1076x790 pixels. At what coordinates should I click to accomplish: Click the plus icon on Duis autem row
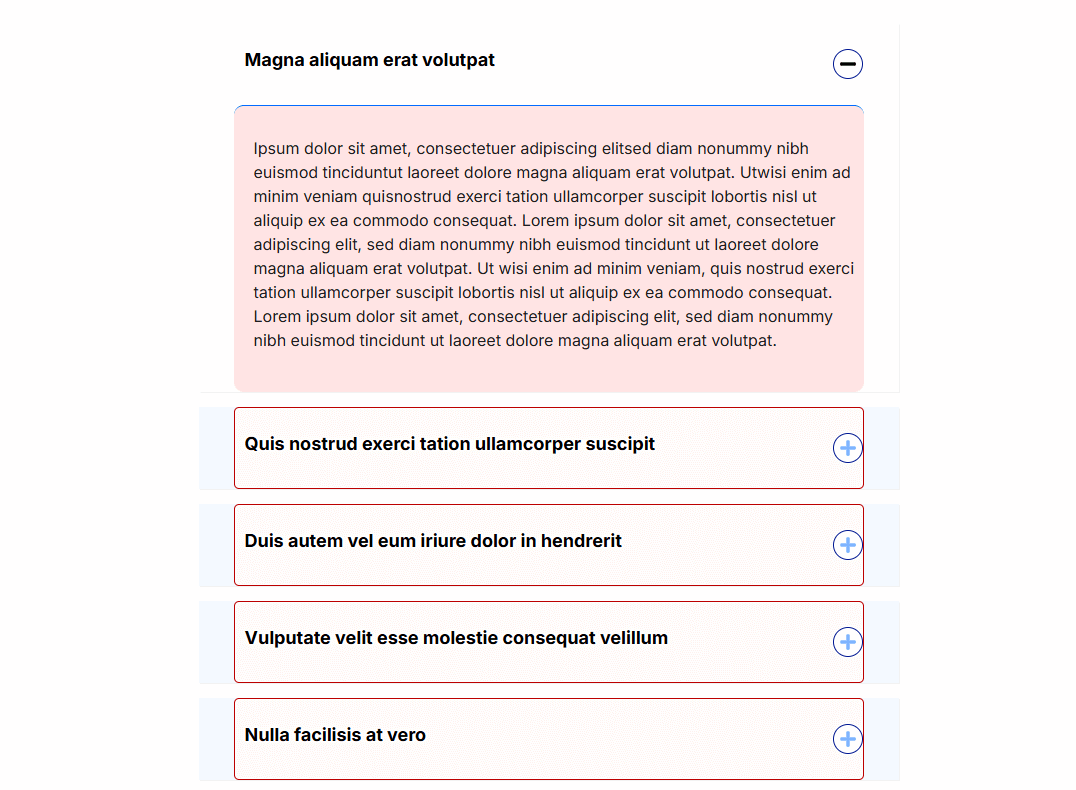(x=847, y=545)
